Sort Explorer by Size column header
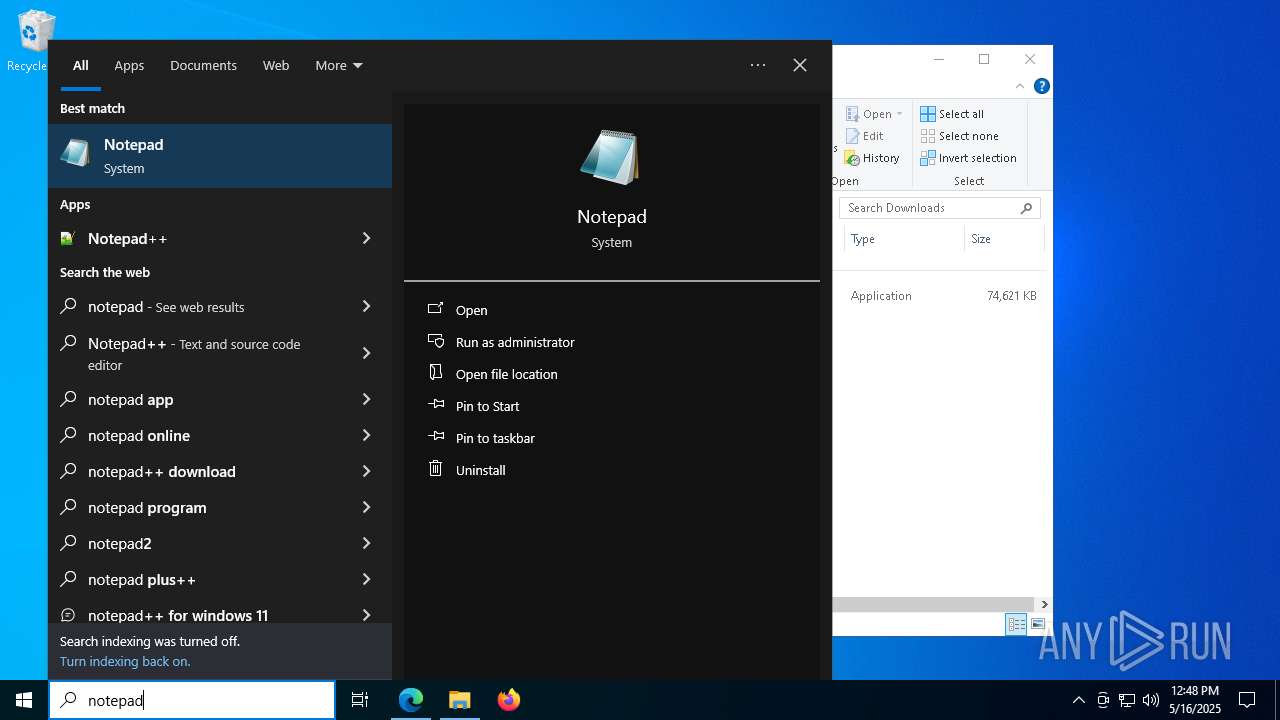The width and height of the screenshot is (1280, 720). pyautogui.click(x=981, y=239)
